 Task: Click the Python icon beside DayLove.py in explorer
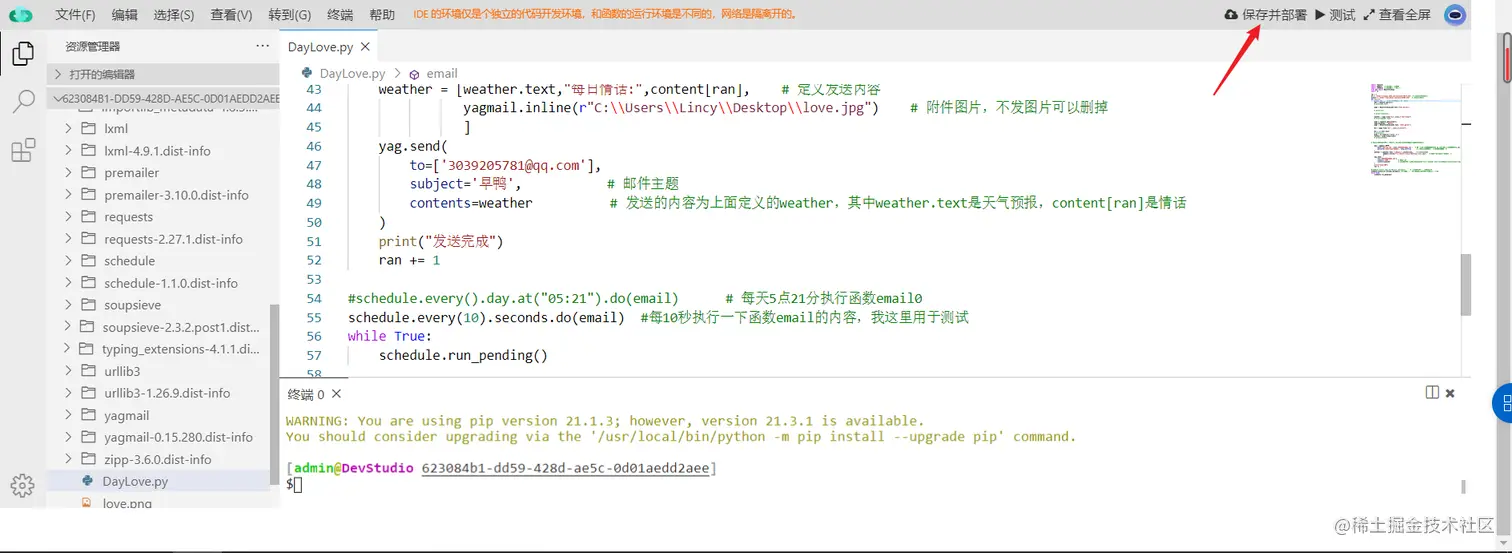tap(87, 481)
